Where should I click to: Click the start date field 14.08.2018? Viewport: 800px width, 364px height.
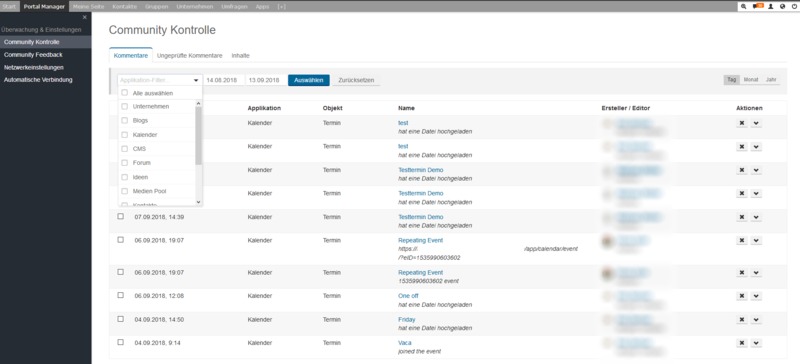222,81
